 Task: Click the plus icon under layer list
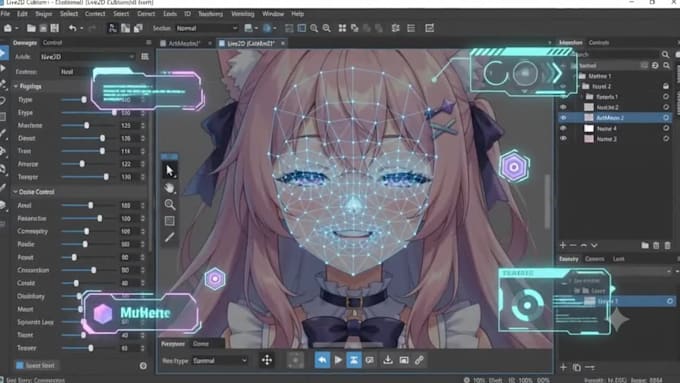(x=563, y=246)
